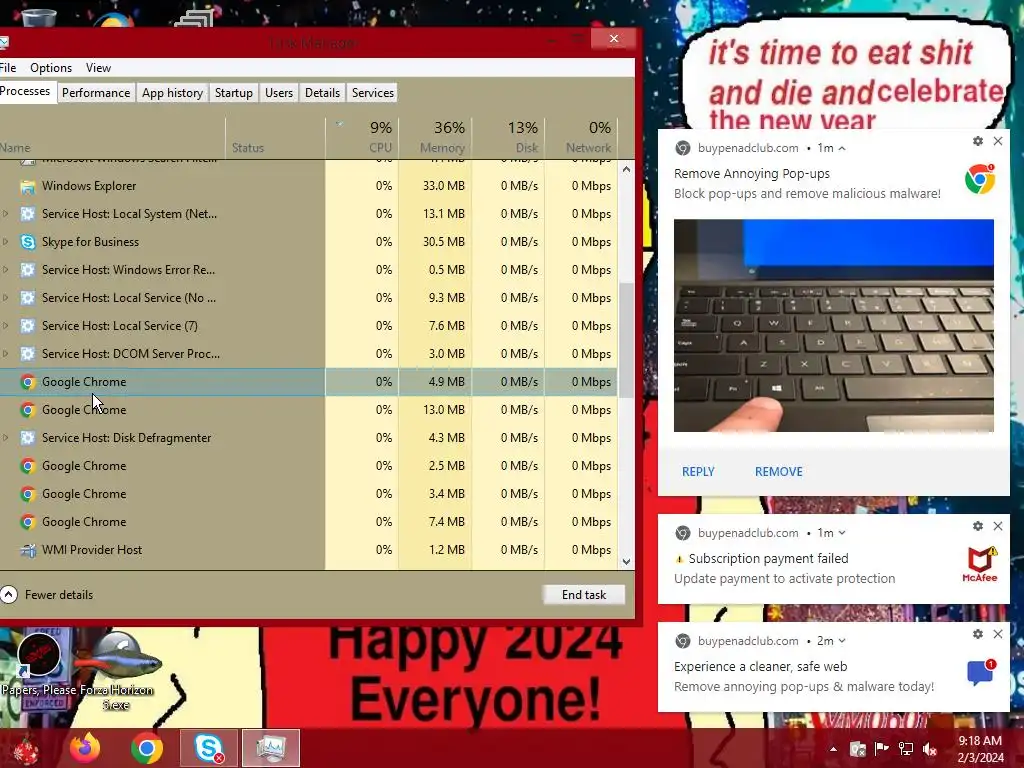Click the McAfee logo in the notification
The height and width of the screenshot is (768, 1024).
click(980, 564)
